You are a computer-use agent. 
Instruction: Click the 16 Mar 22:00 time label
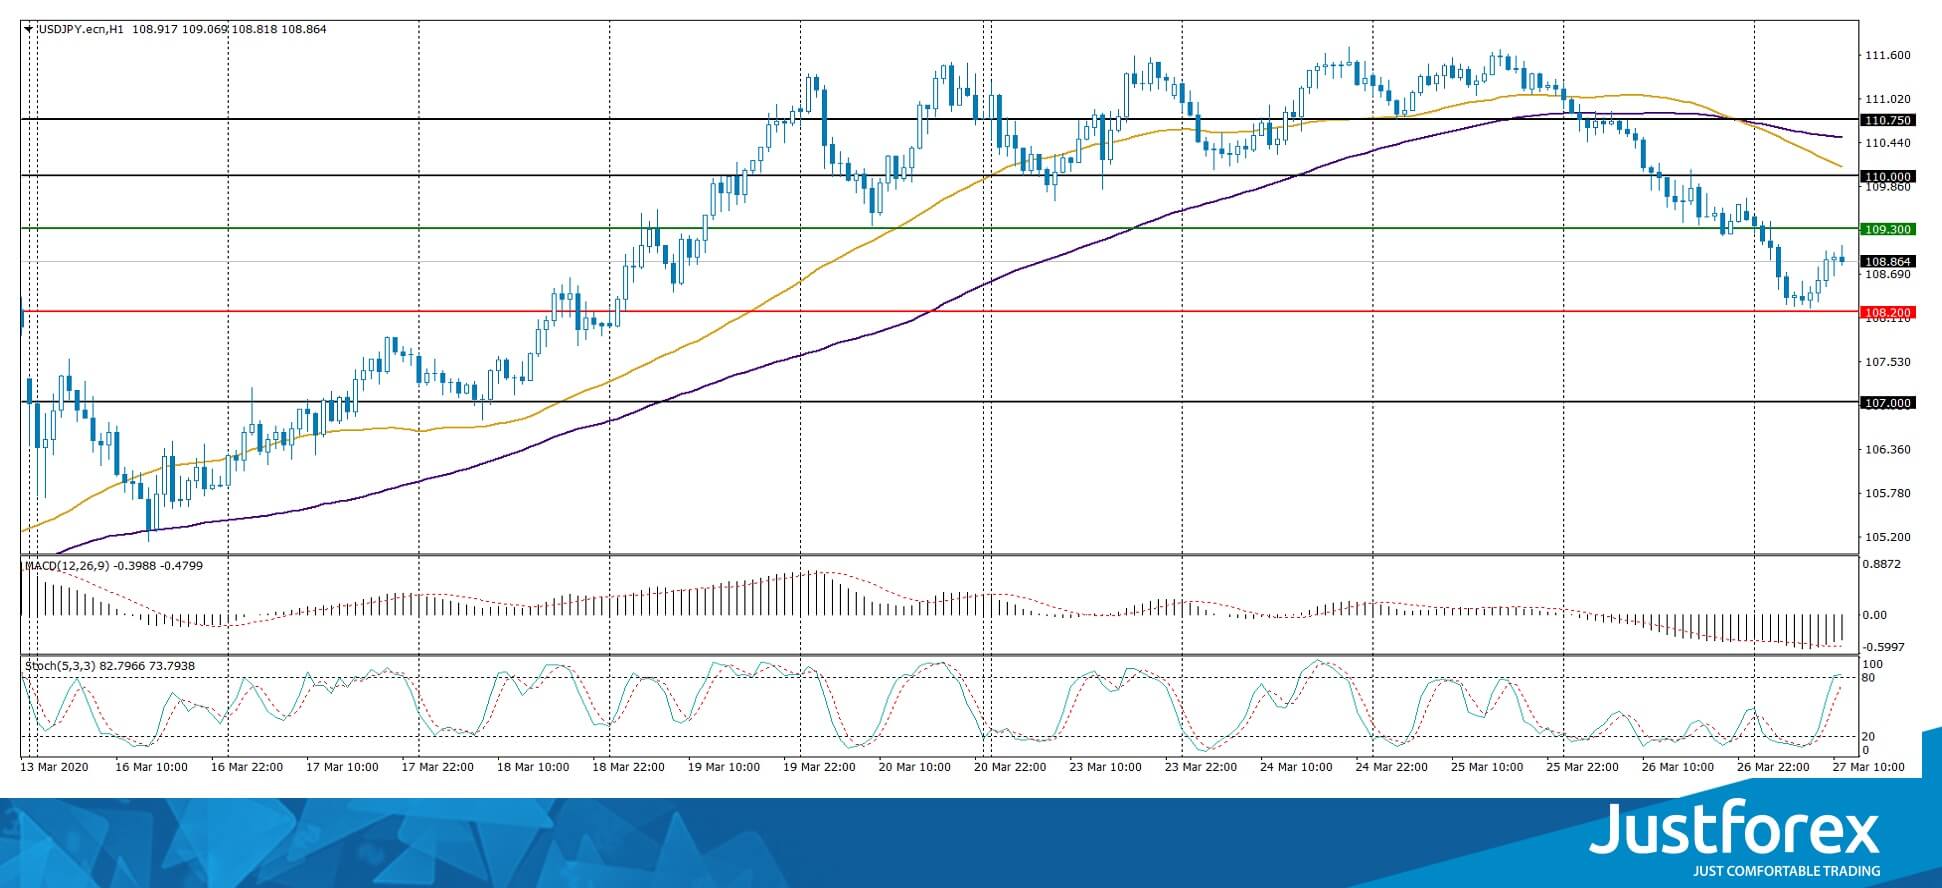click(x=246, y=767)
